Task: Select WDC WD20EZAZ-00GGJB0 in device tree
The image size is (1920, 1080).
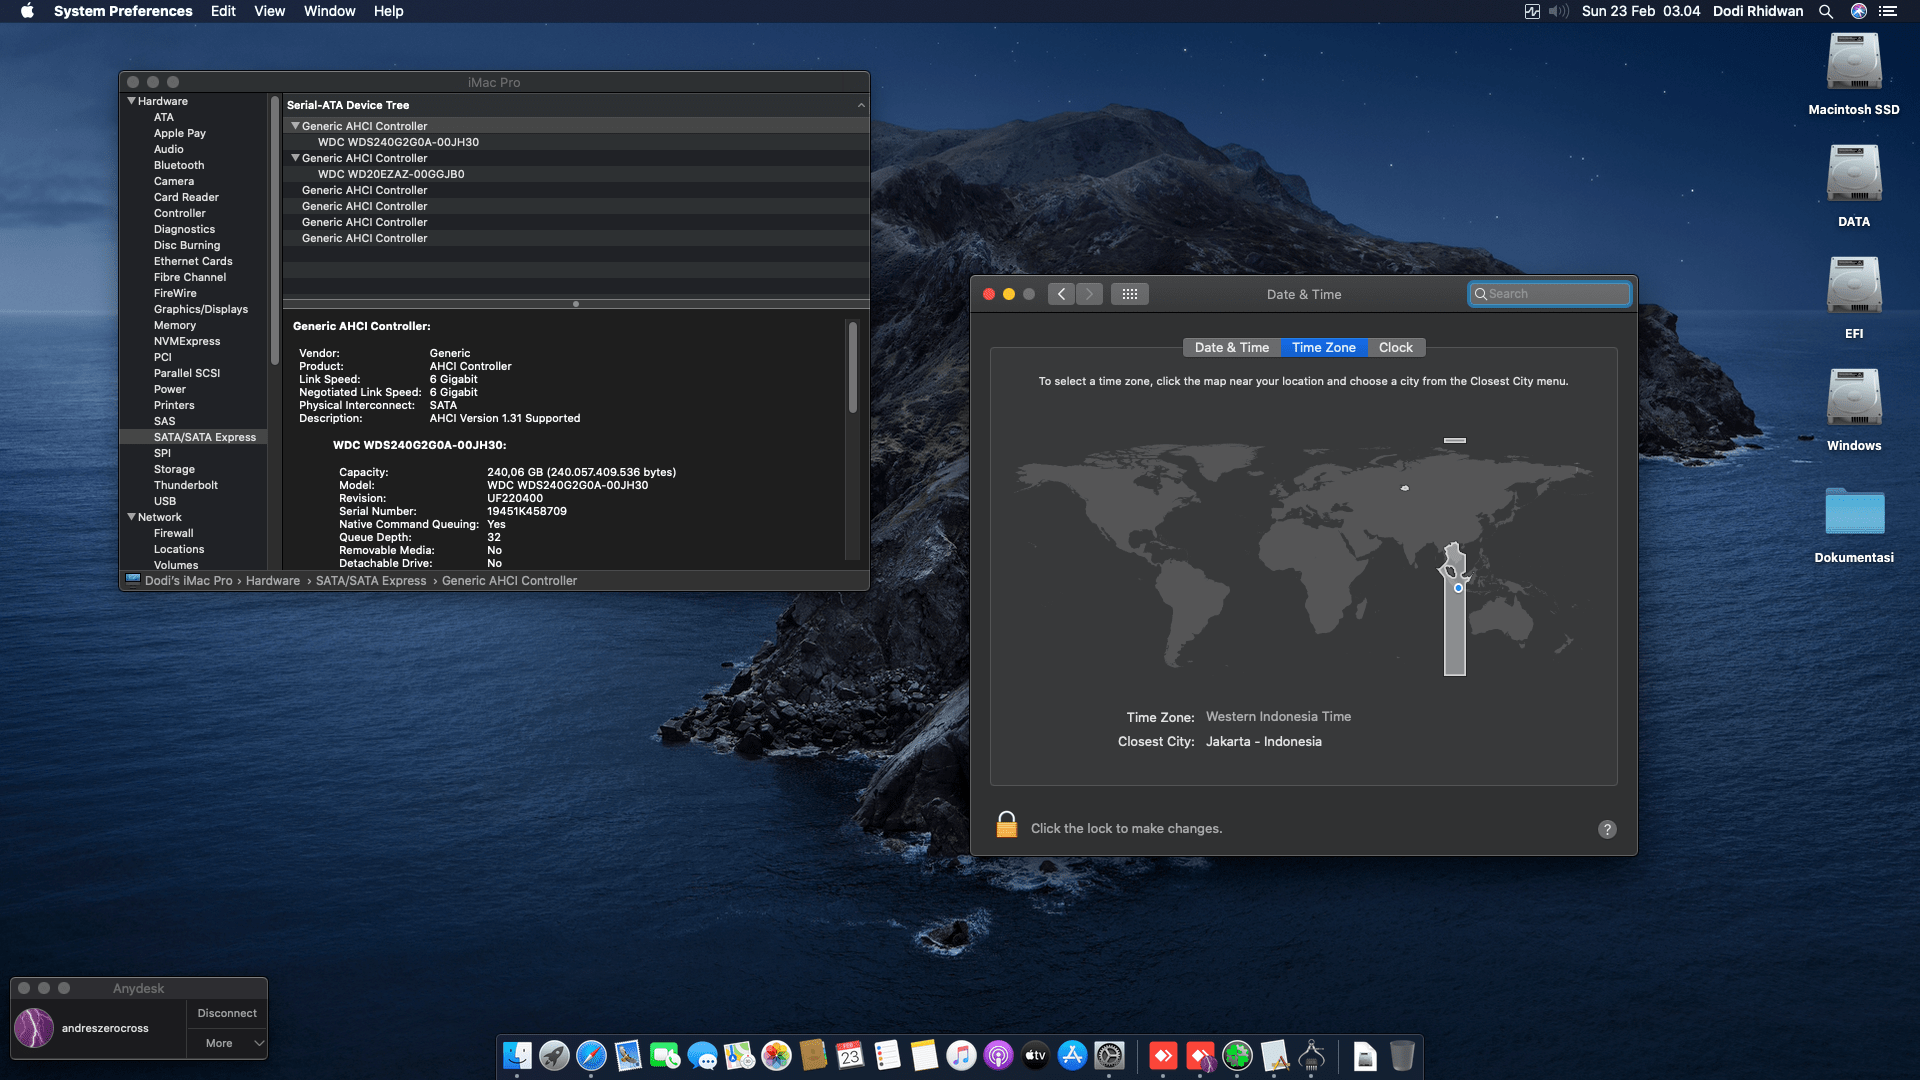Action: (x=391, y=174)
